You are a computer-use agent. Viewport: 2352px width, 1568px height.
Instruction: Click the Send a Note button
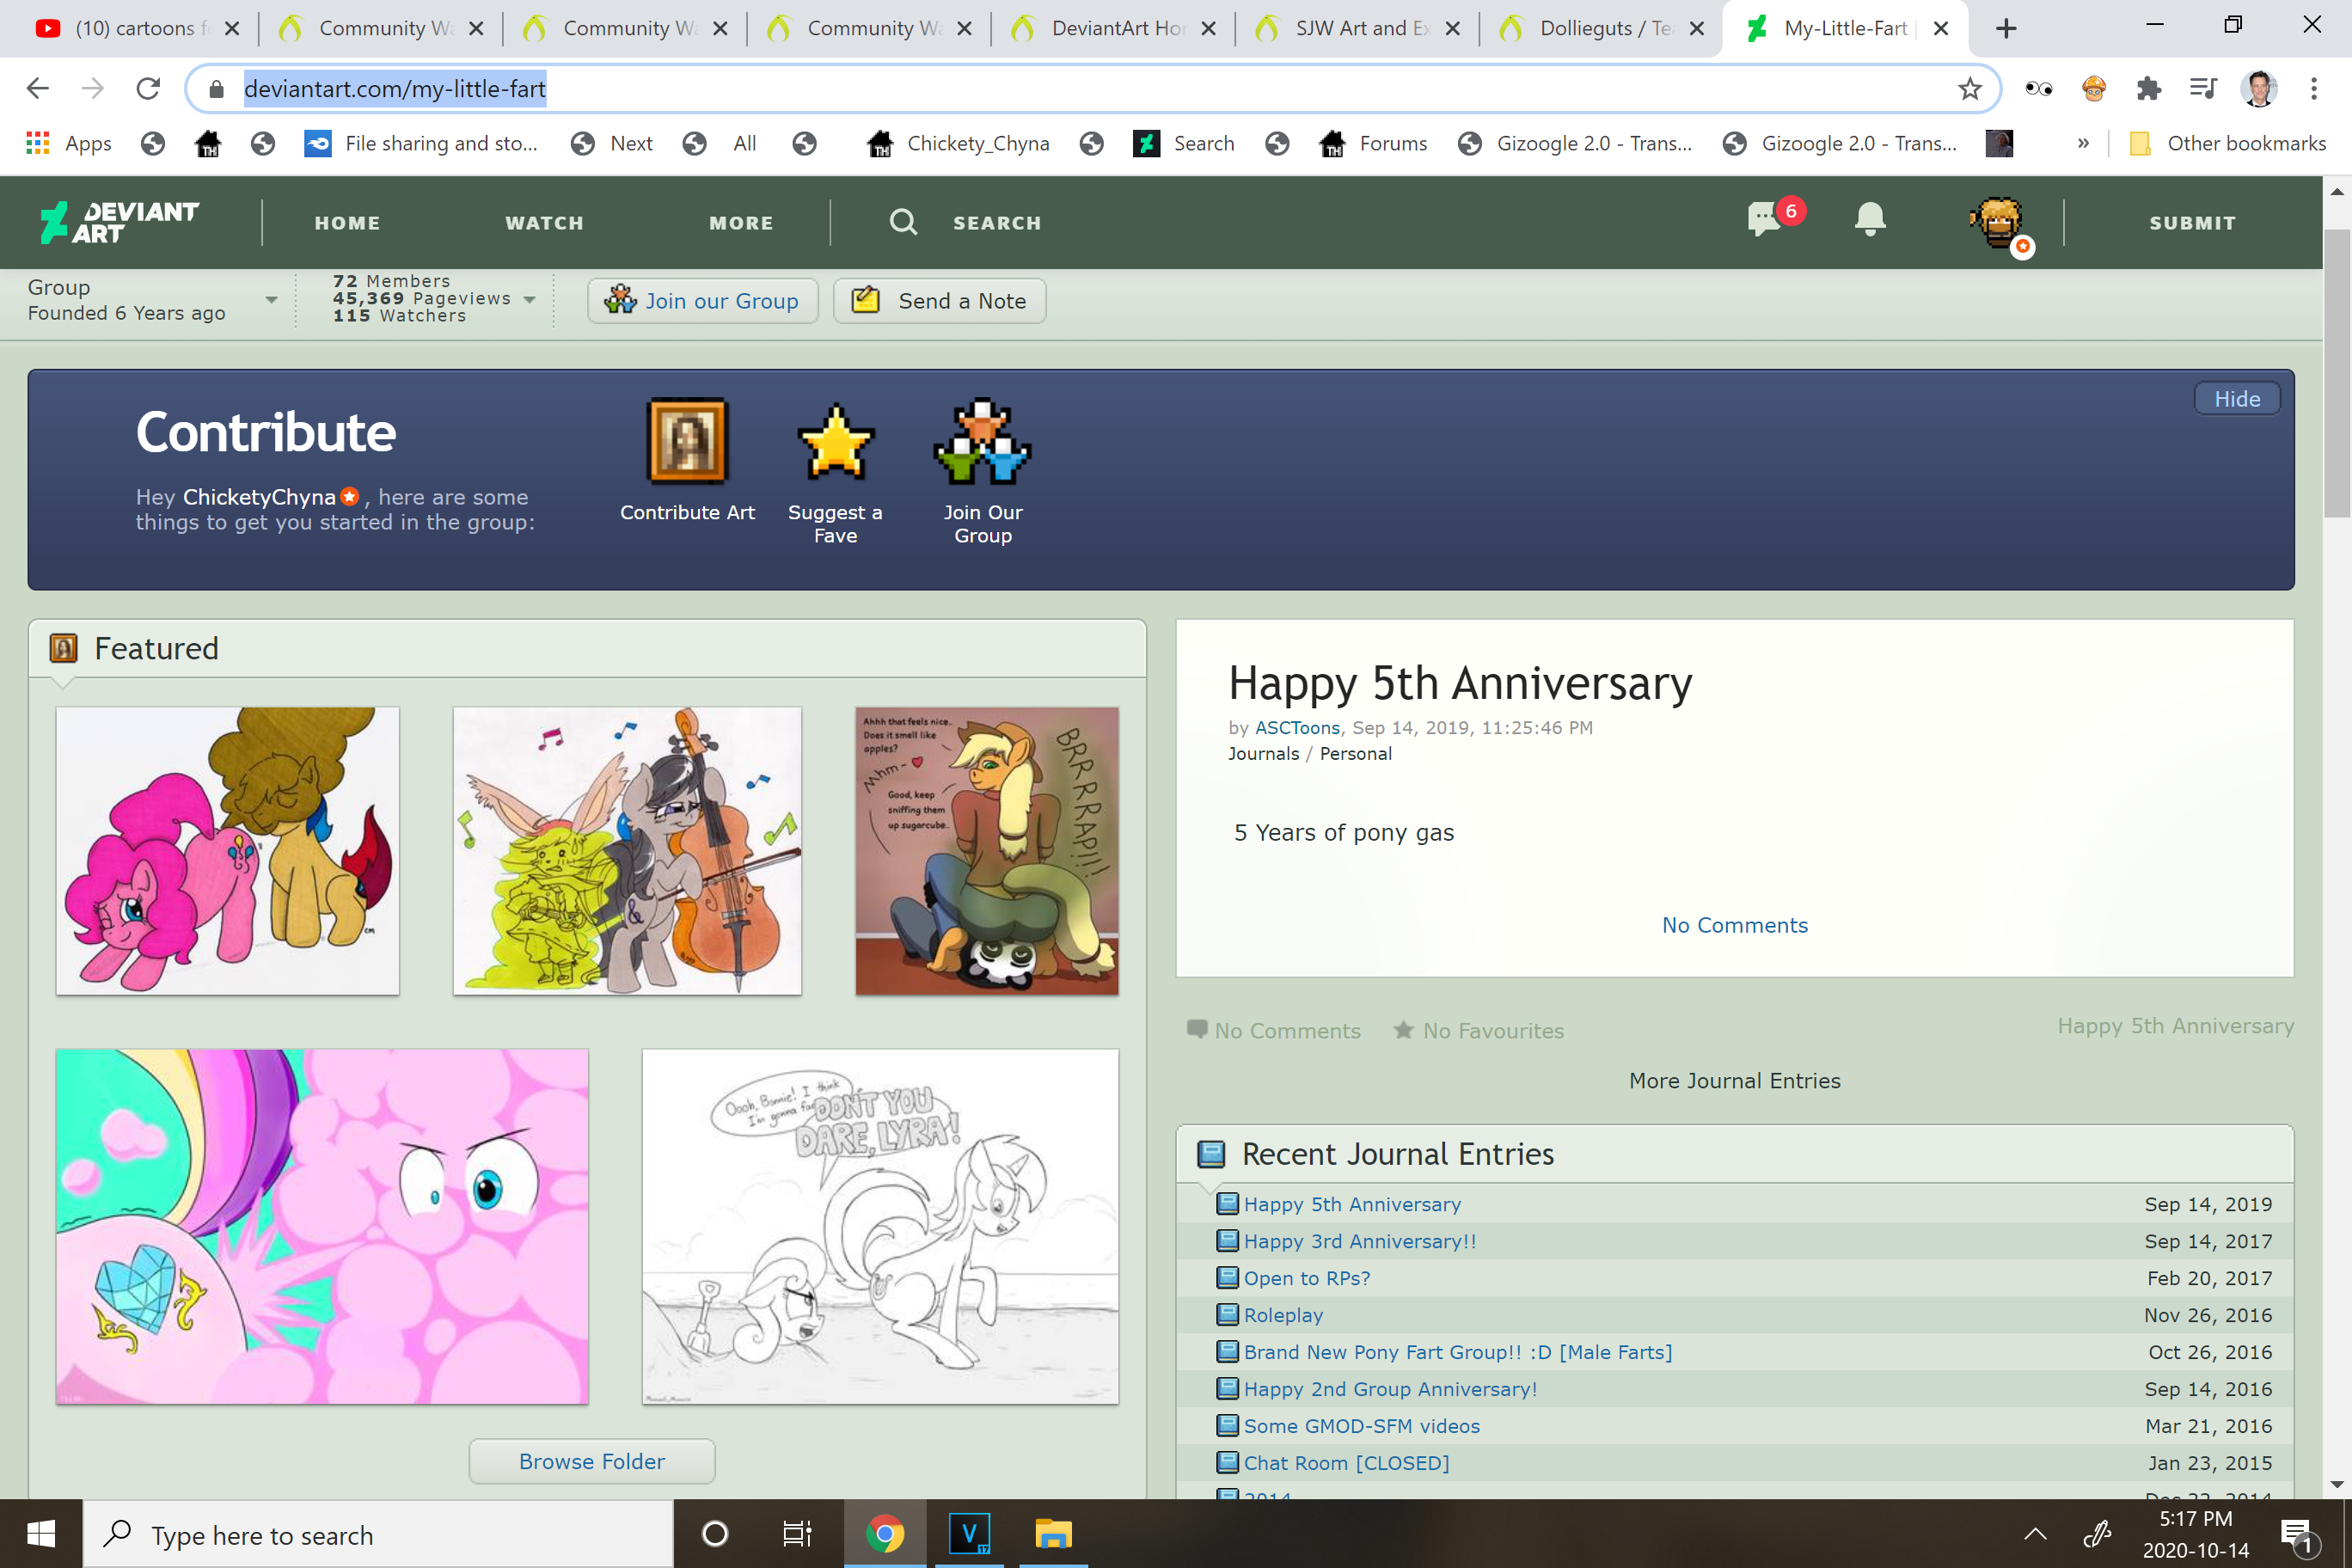[x=939, y=301]
